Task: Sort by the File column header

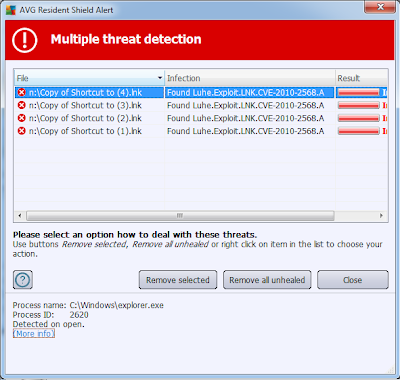Action: pos(89,78)
